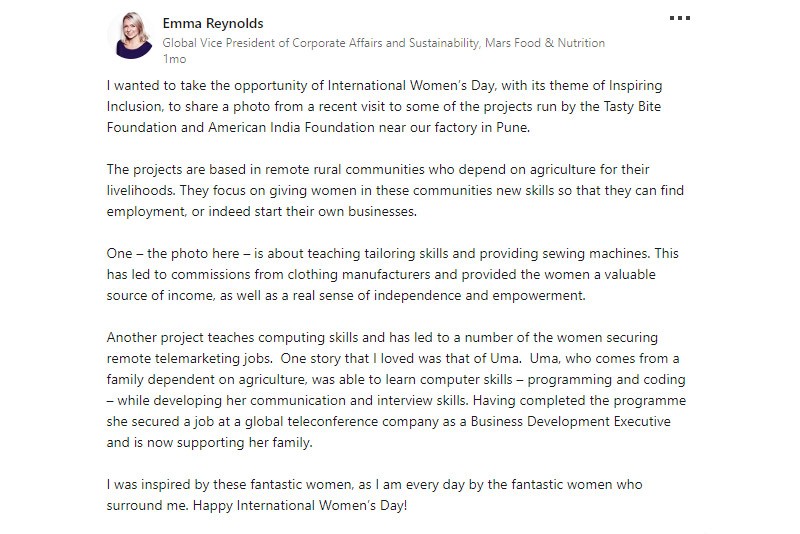The image size is (800, 534).
Task: Click the Global Vice President headline text
Action: pyautogui.click(x=384, y=43)
